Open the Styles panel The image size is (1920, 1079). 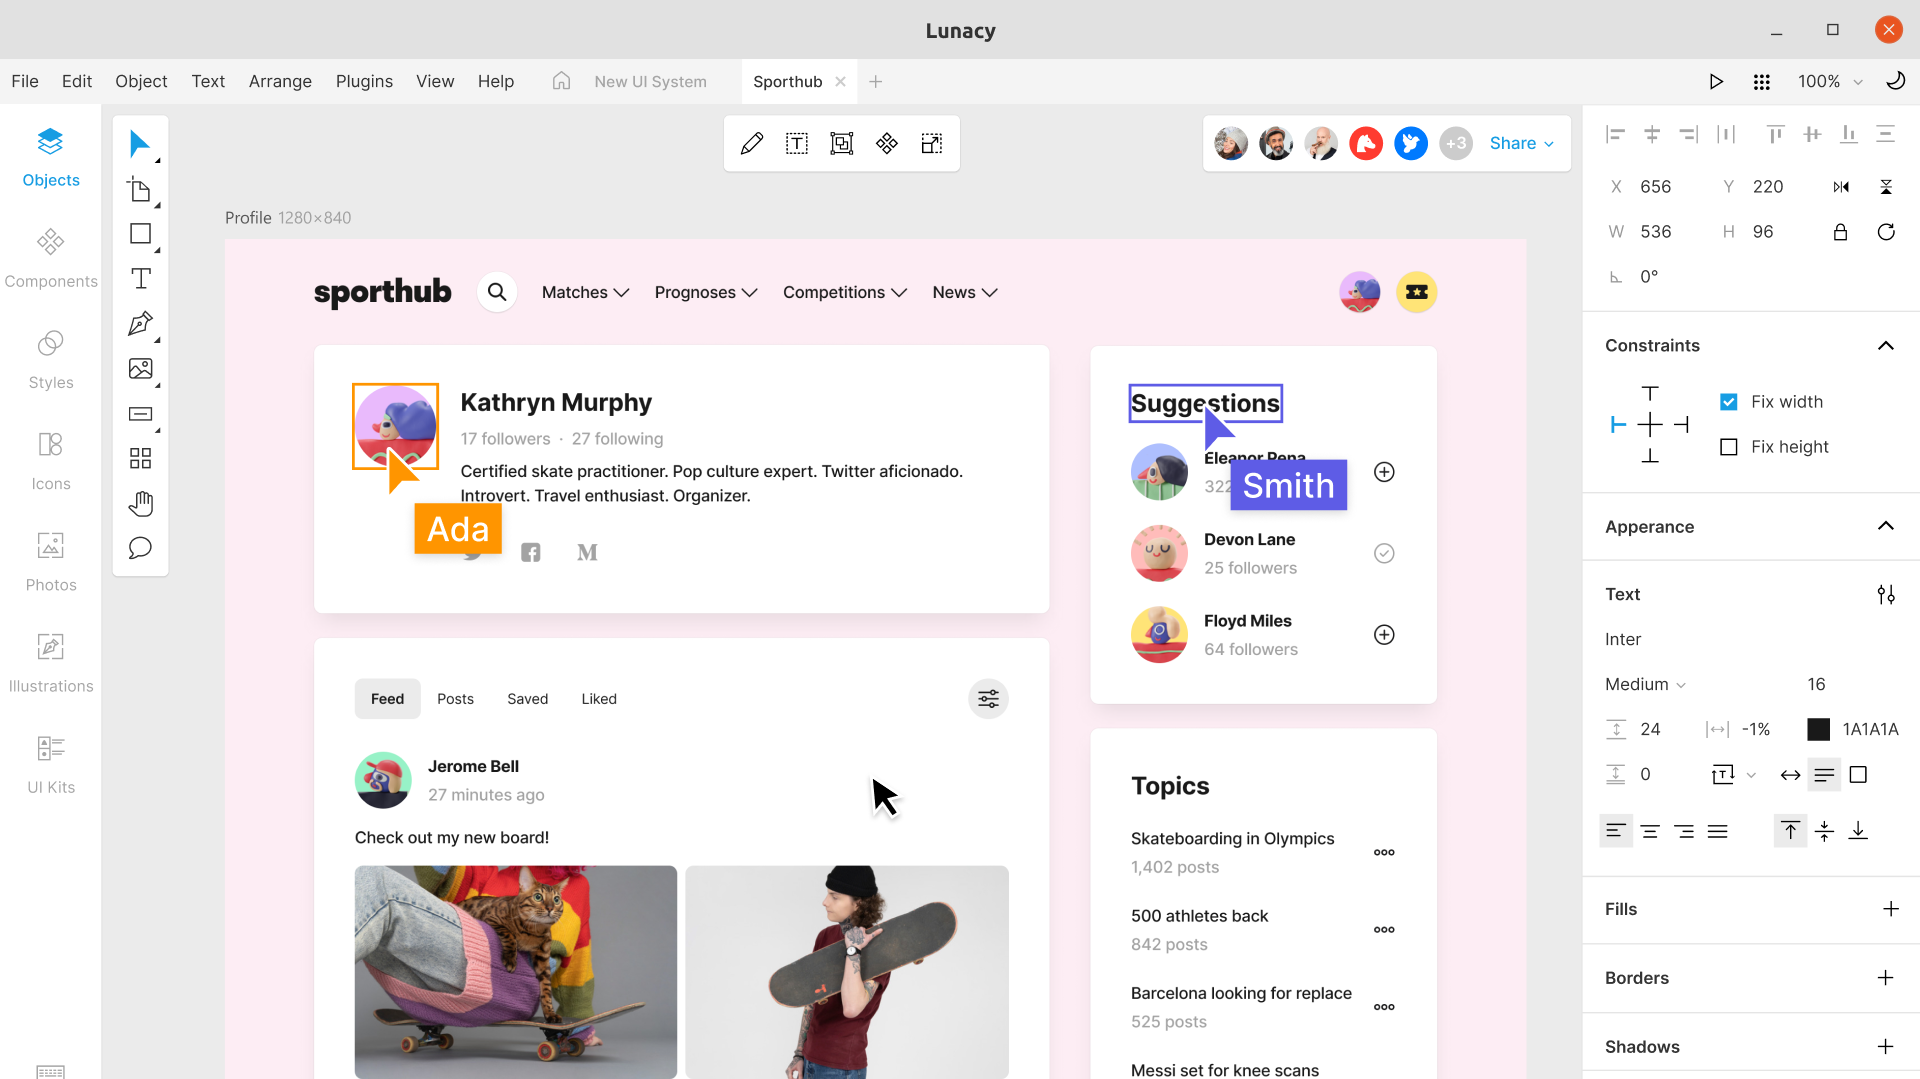[x=51, y=358]
